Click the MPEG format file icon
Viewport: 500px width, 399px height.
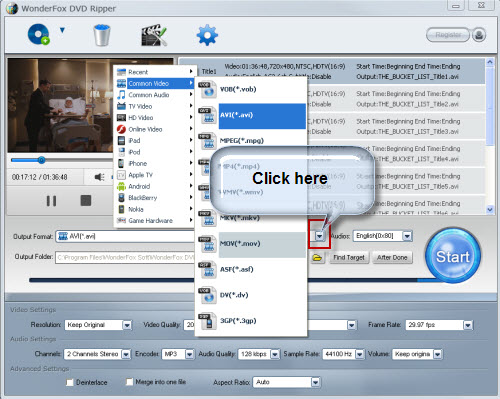[207, 141]
